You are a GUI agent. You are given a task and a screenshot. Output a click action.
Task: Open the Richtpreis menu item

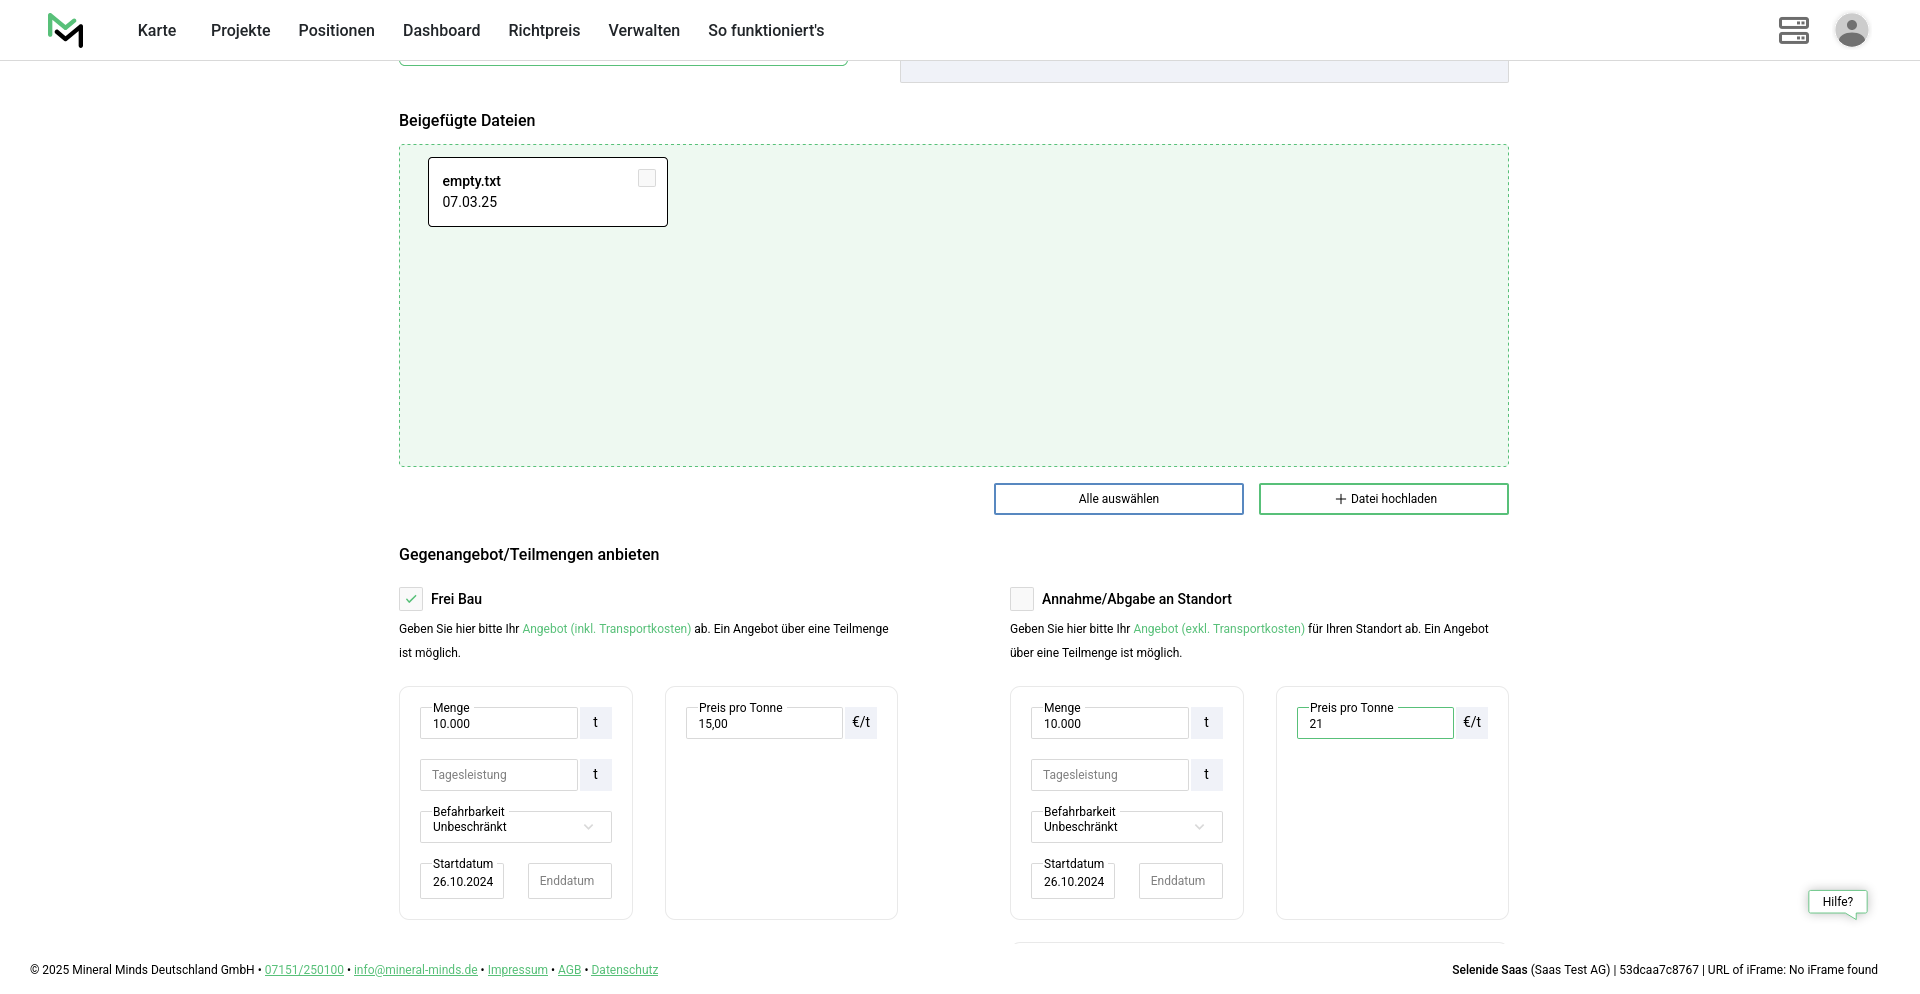tap(544, 30)
